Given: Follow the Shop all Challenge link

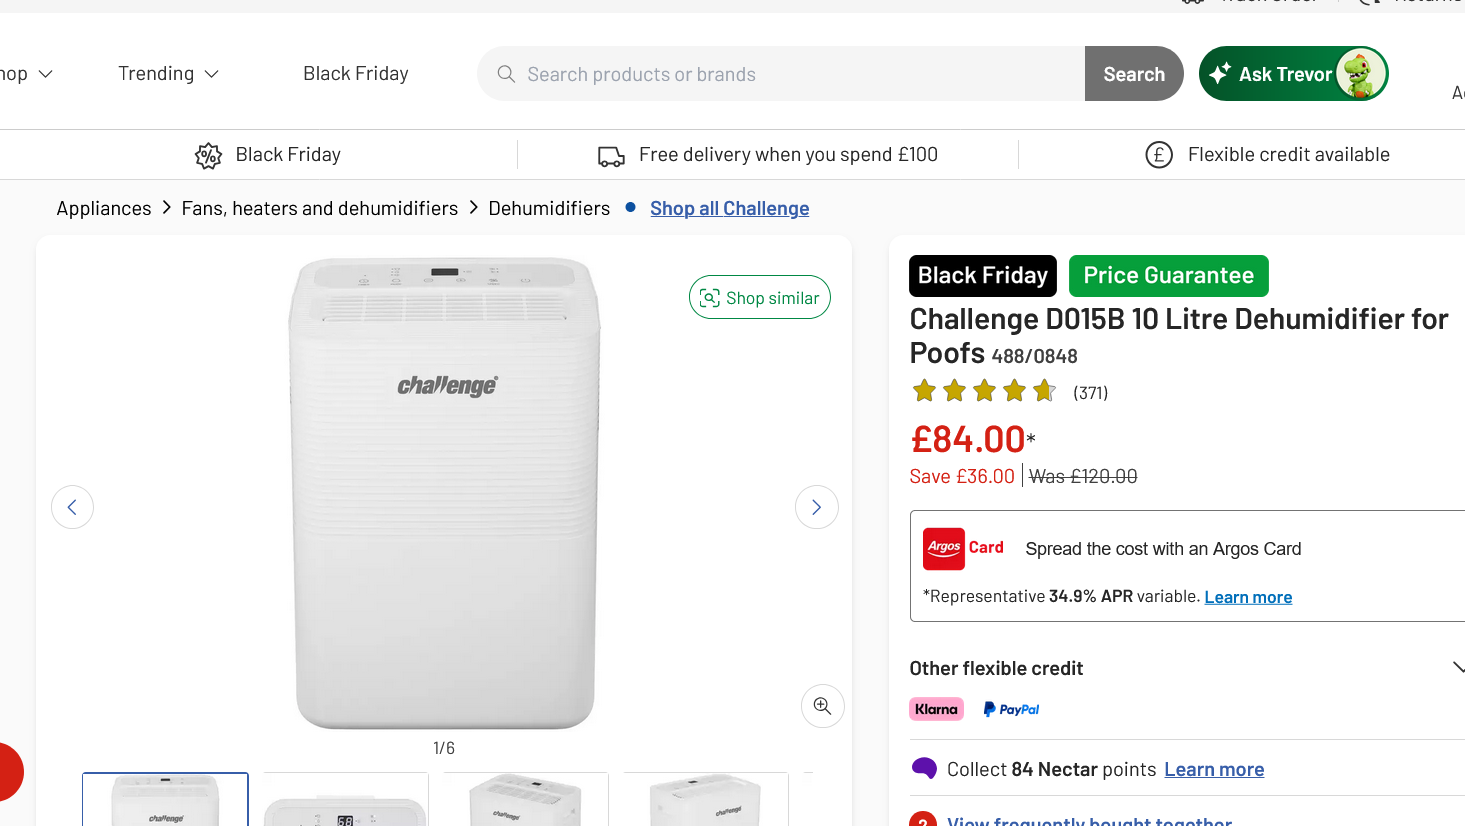Looking at the screenshot, I should click(x=729, y=208).
